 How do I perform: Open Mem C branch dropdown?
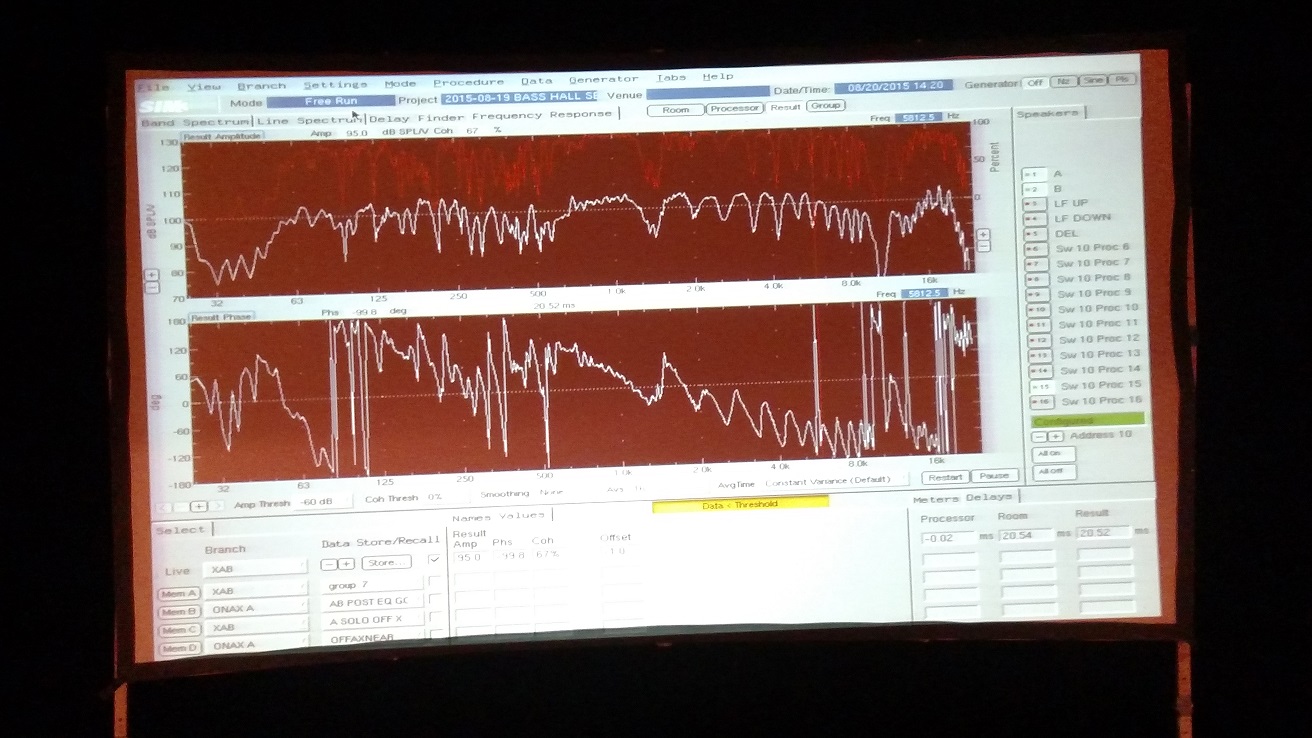258,628
